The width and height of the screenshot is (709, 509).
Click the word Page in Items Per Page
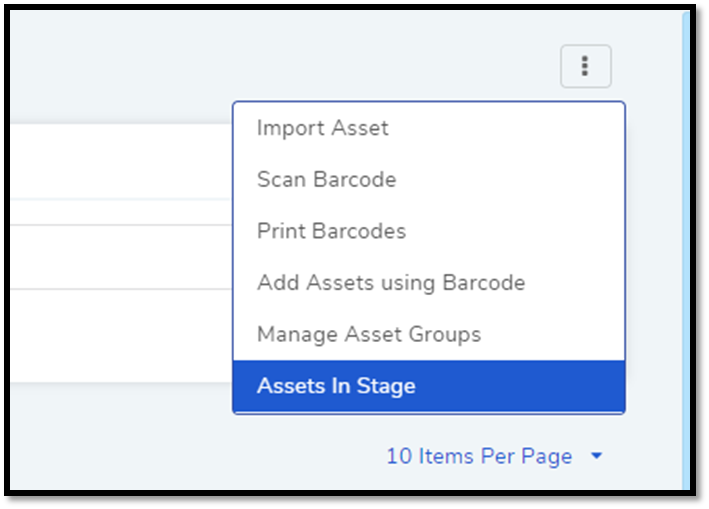(547, 457)
